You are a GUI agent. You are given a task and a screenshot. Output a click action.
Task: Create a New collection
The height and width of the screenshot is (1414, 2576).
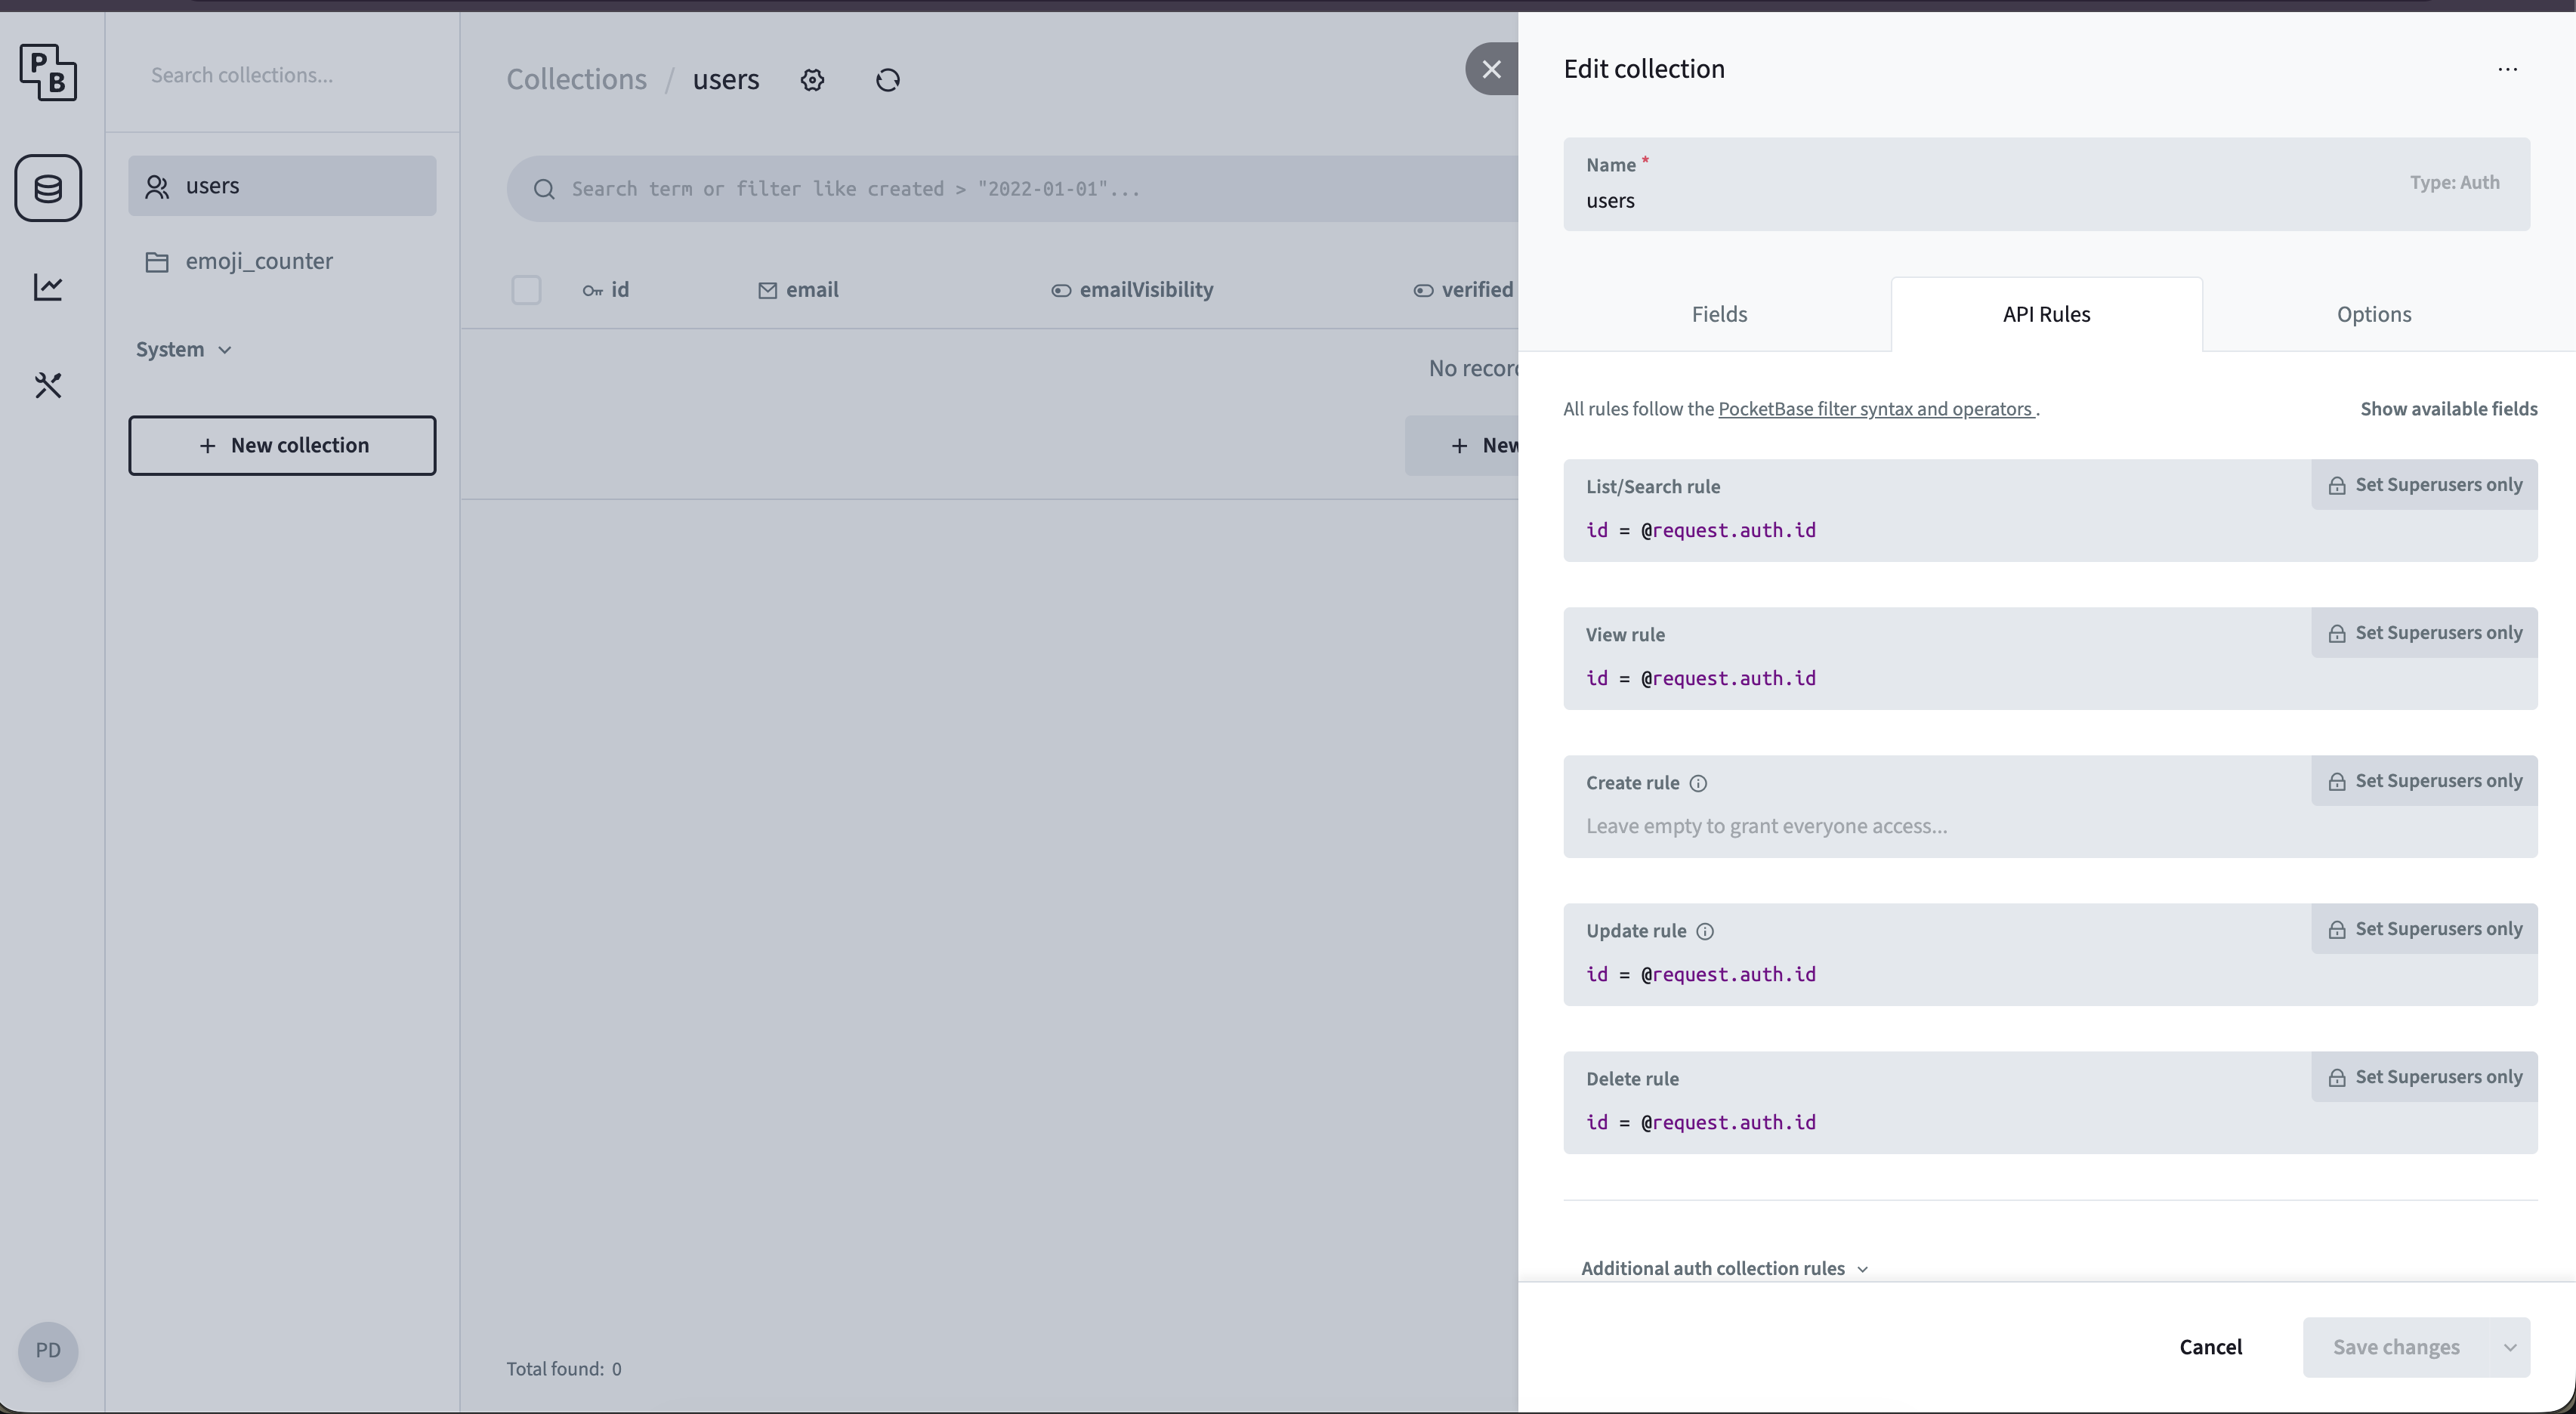283,445
